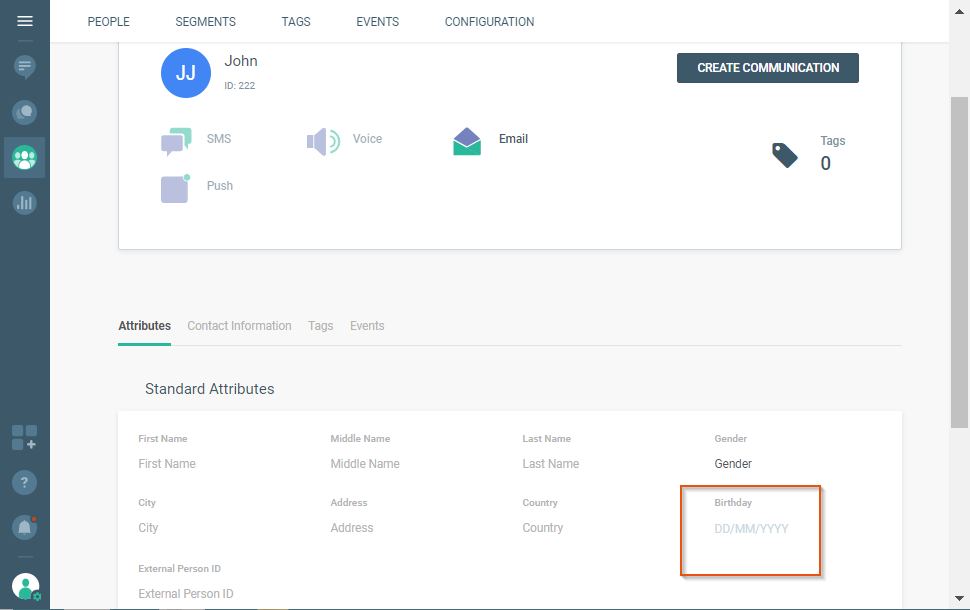Switch to the Events profile tab
This screenshot has height=610, width=970.
(x=367, y=326)
